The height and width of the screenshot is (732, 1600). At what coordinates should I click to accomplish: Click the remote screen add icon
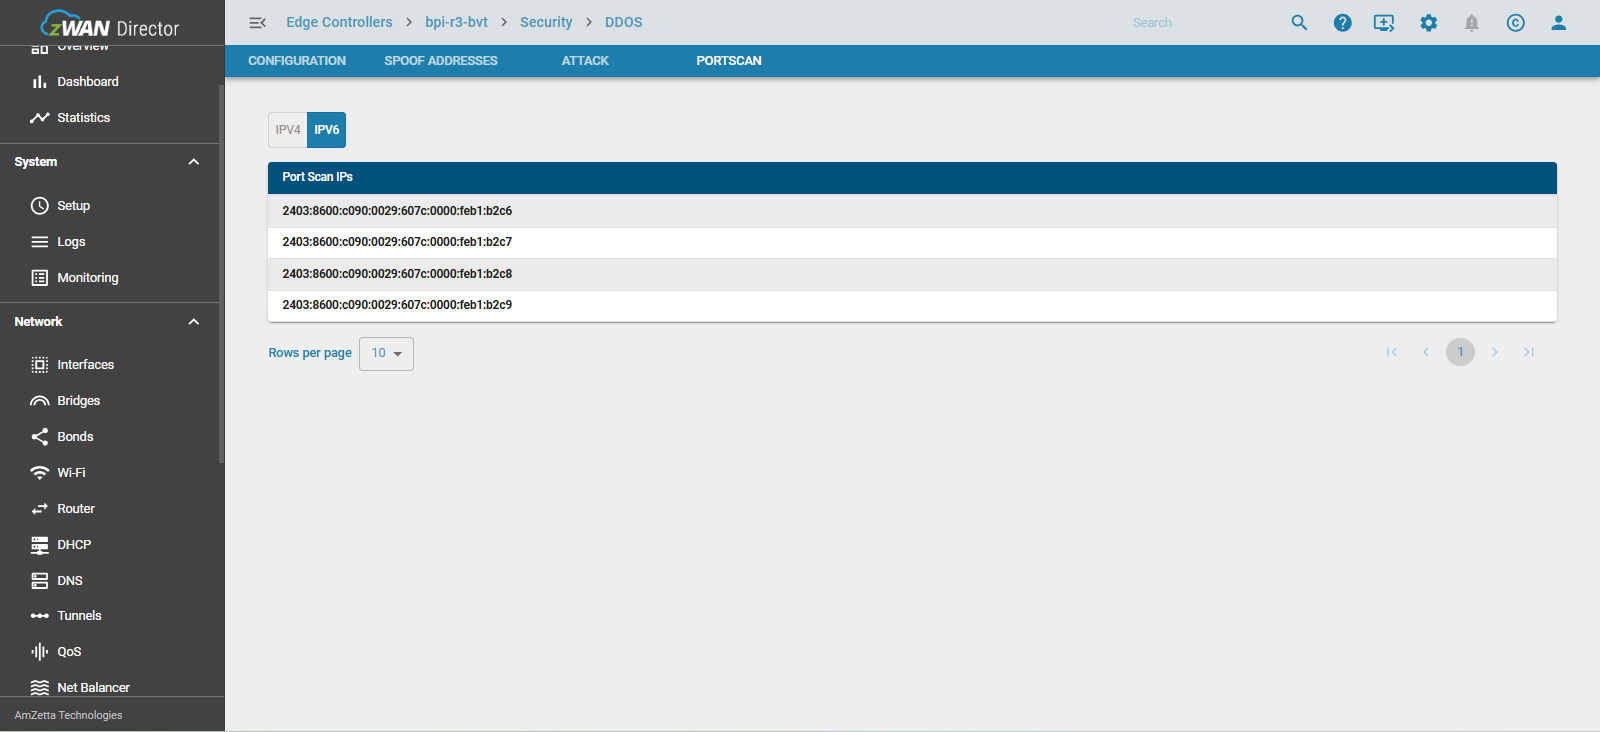1384,22
